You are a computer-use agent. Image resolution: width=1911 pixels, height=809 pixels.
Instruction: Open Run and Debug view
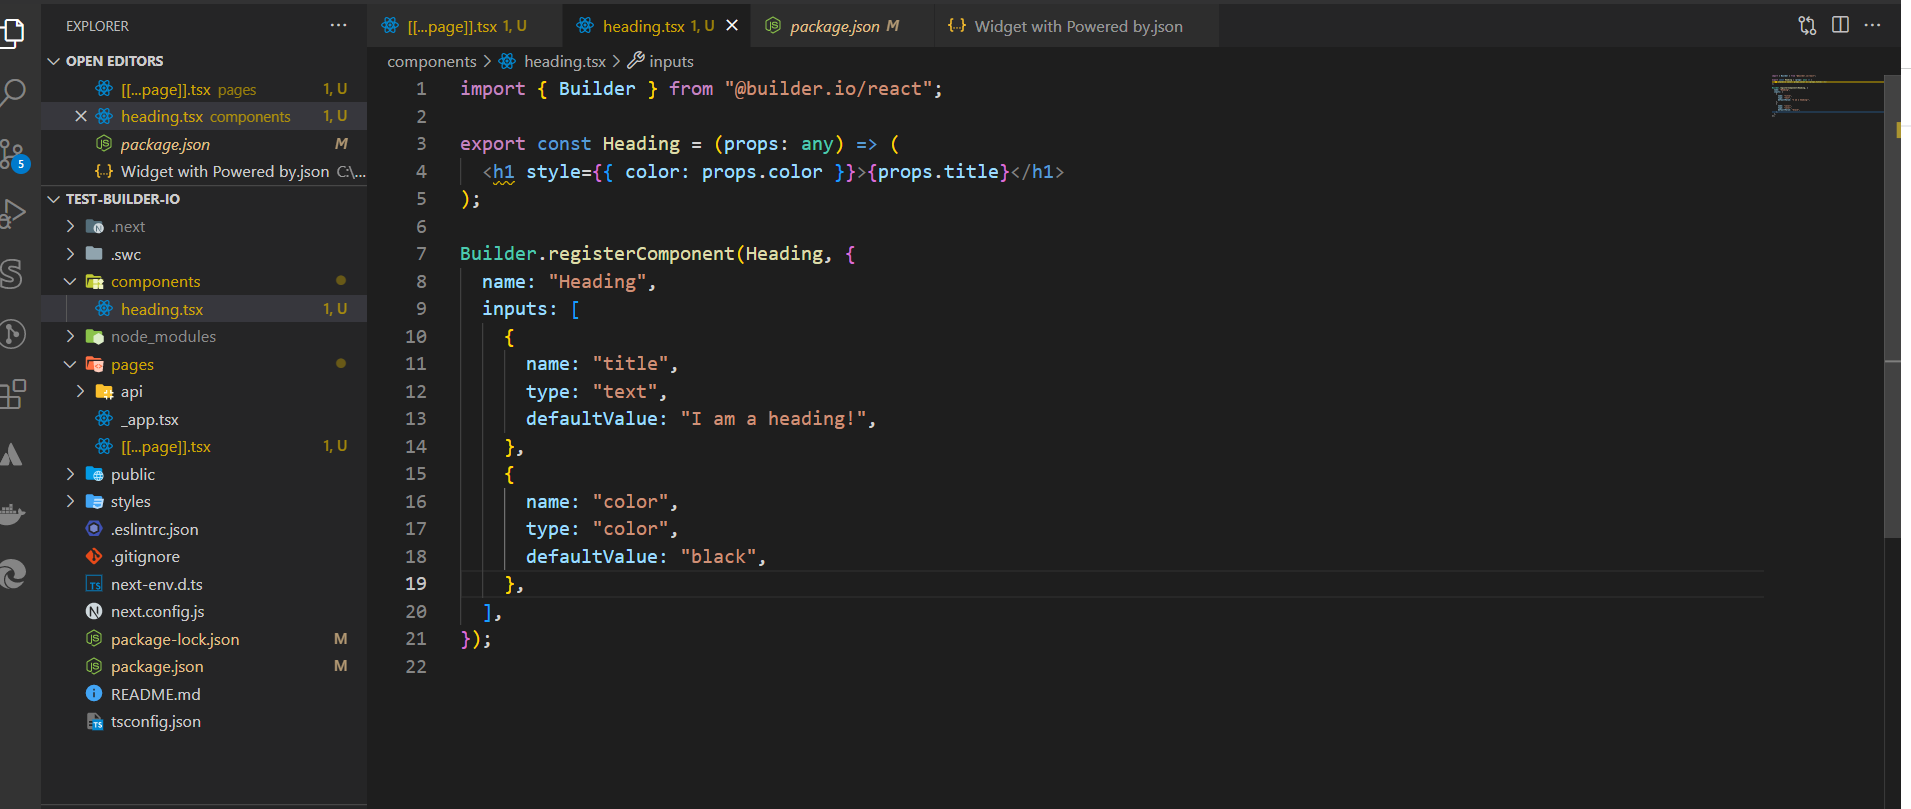point(13,214)
